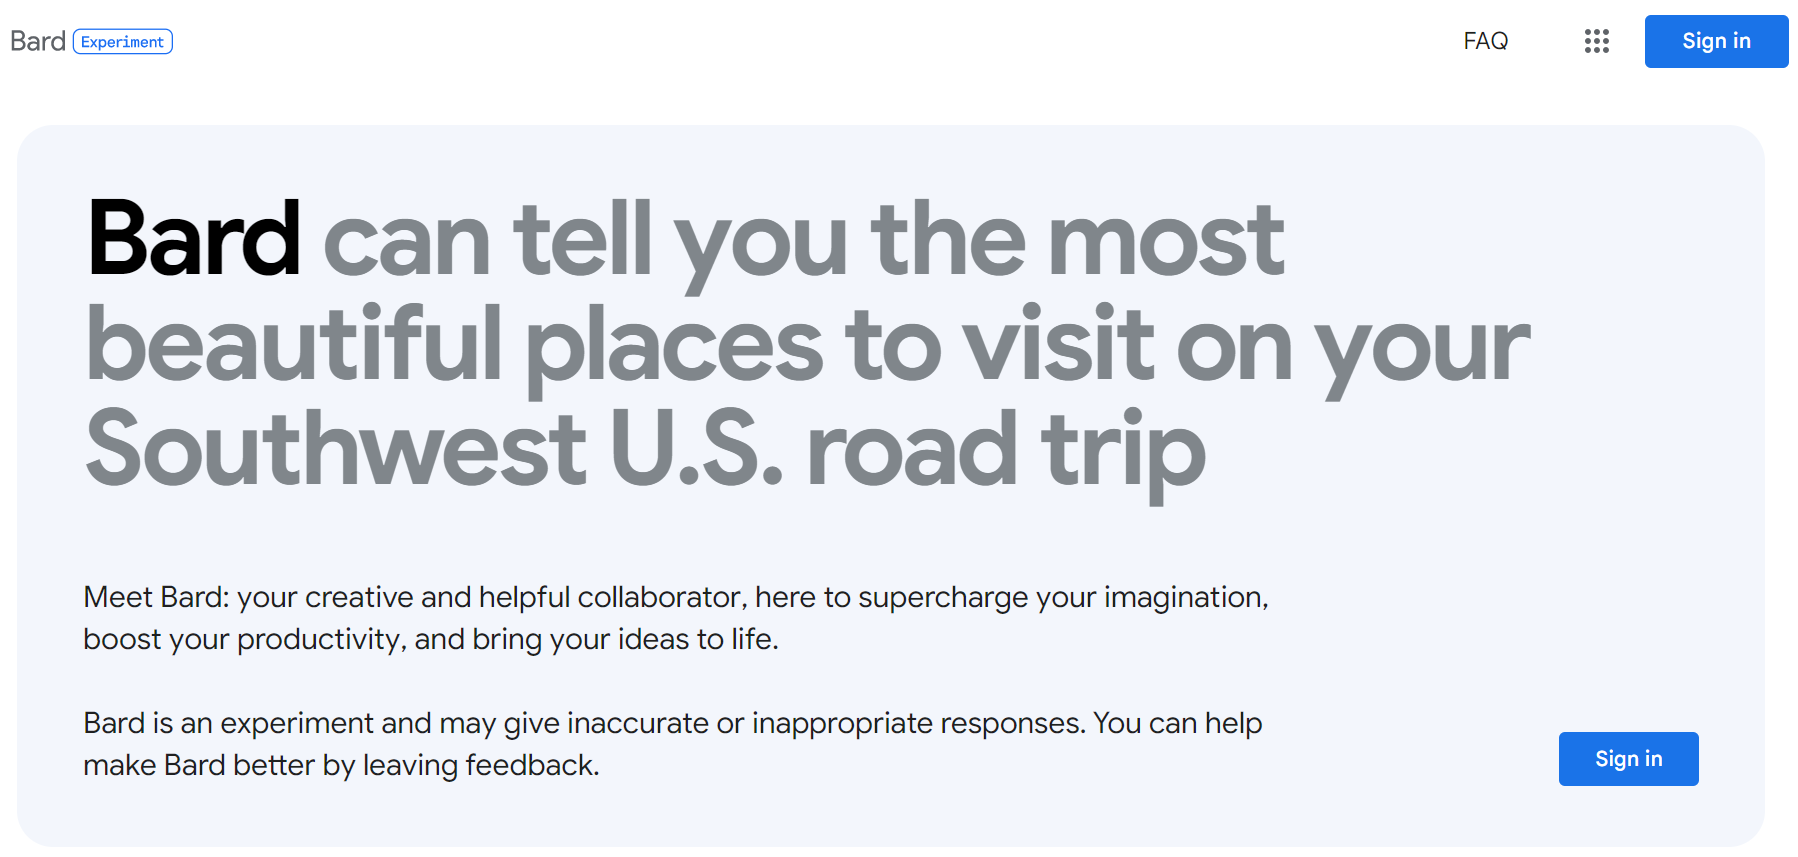Click 'boost your productivity' text
The height and width of the screenshot is (857, 1798).
point(240,639)
